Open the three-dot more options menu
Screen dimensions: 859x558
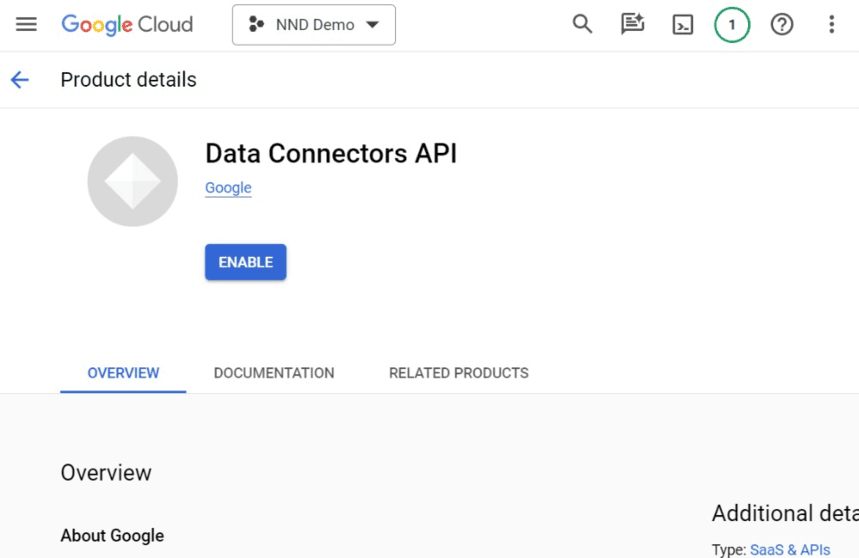click(x=832, y=25)
